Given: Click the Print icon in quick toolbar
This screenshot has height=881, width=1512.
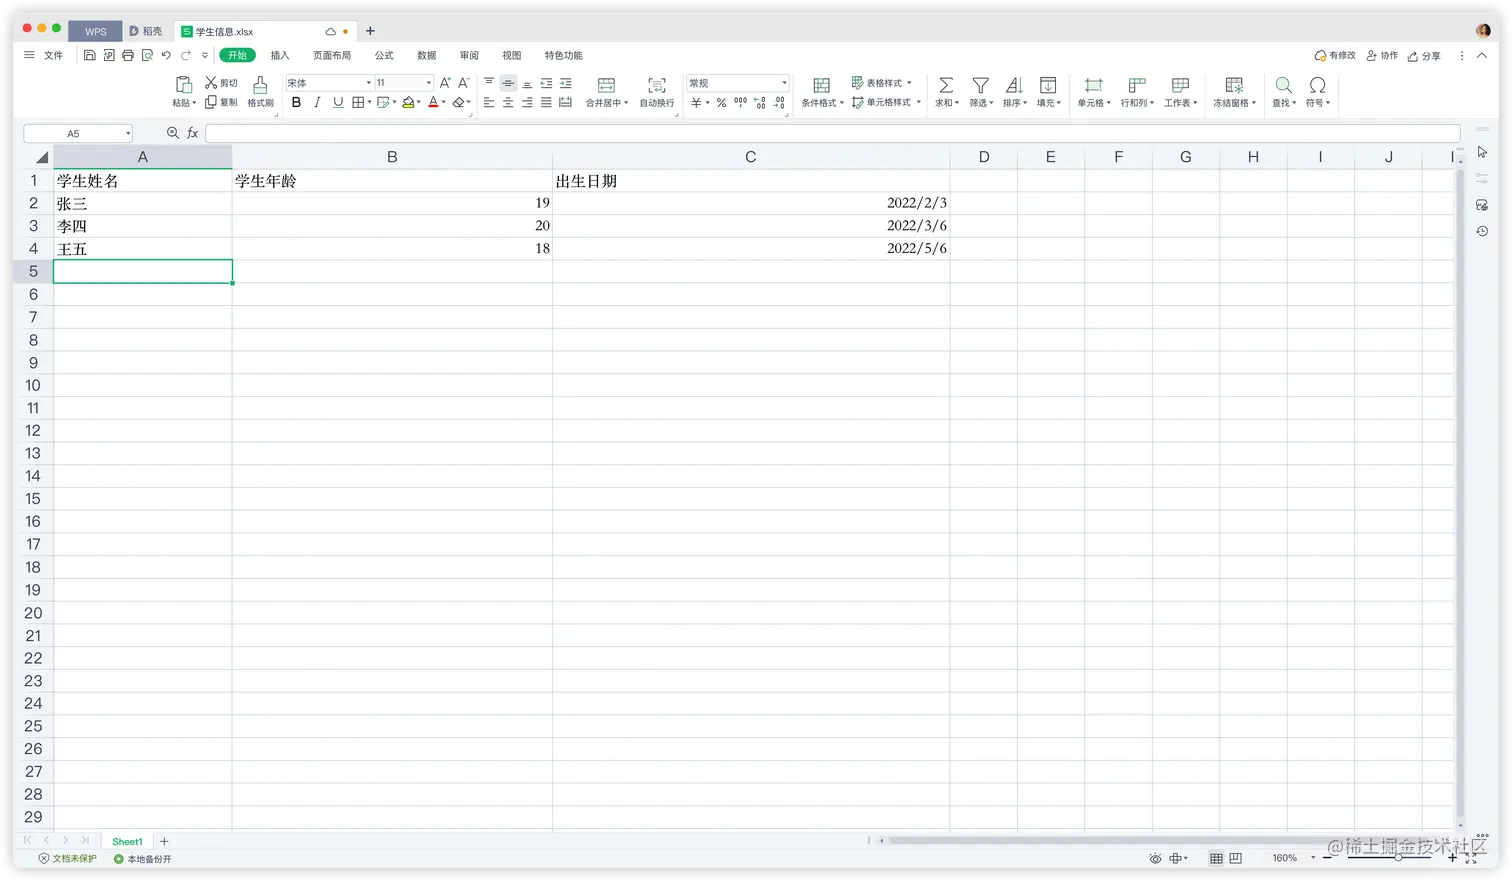Looking at the screenshot, I should click(128, 56).
